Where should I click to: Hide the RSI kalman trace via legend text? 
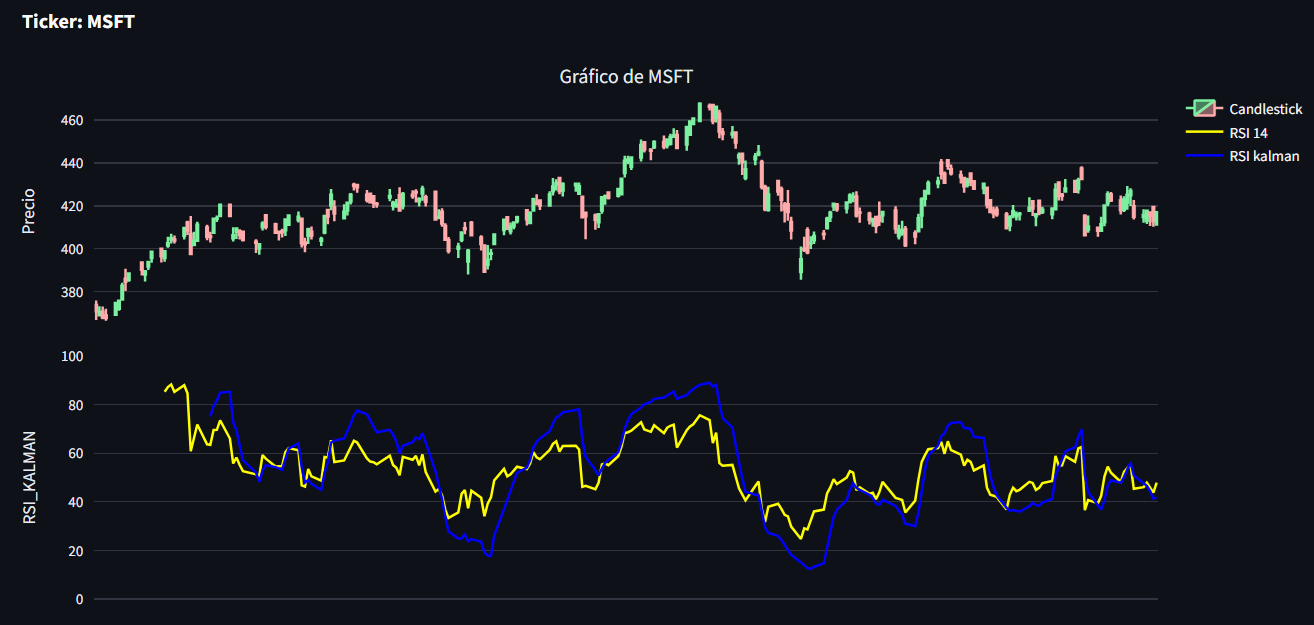(x=1264, y=156)
